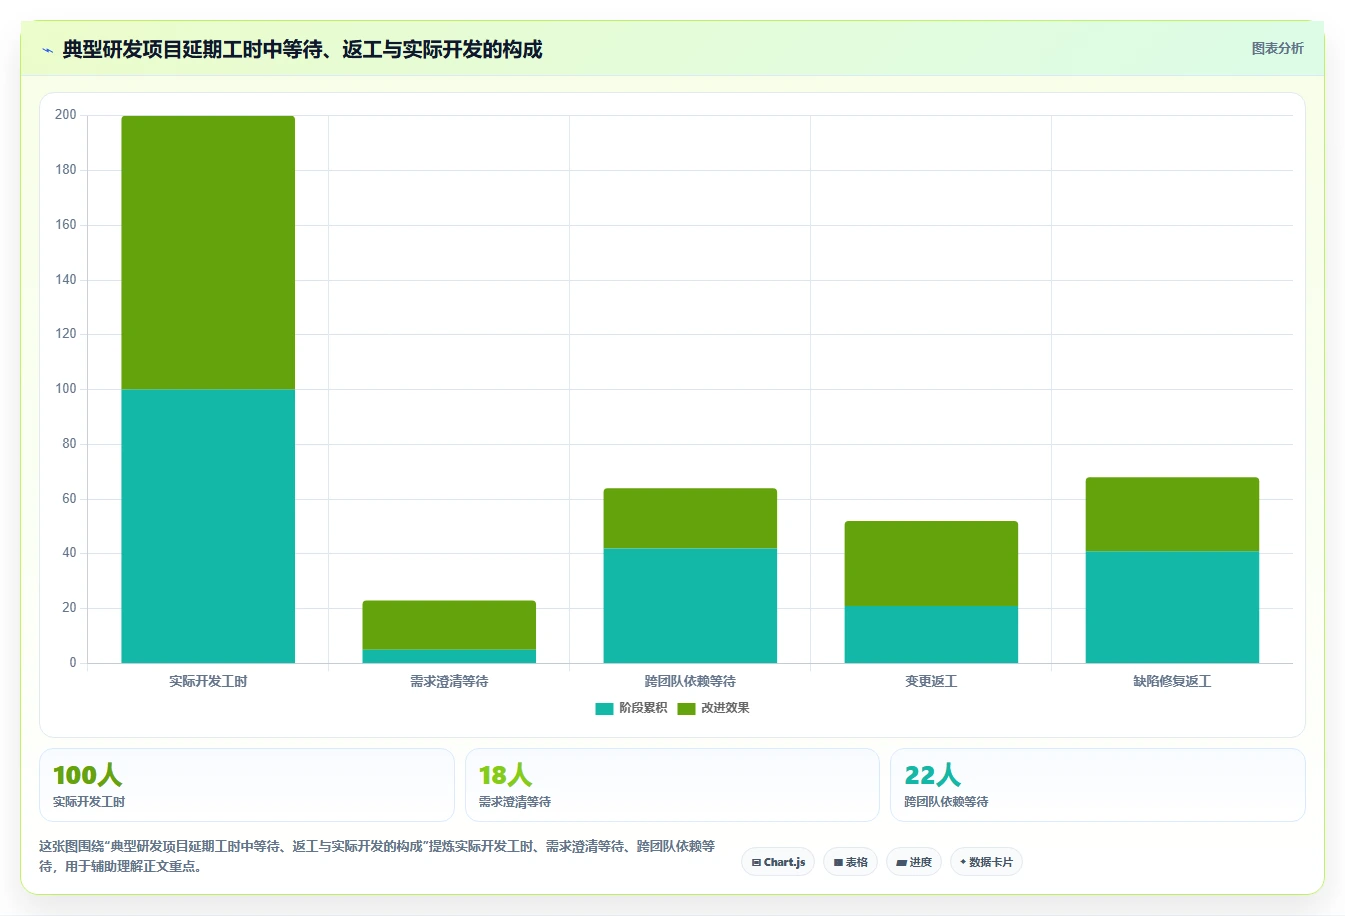This screenshot has height=916, width=1345.
Task: Click the teal 阶段累积 legend color box
Action: point(604,709)
